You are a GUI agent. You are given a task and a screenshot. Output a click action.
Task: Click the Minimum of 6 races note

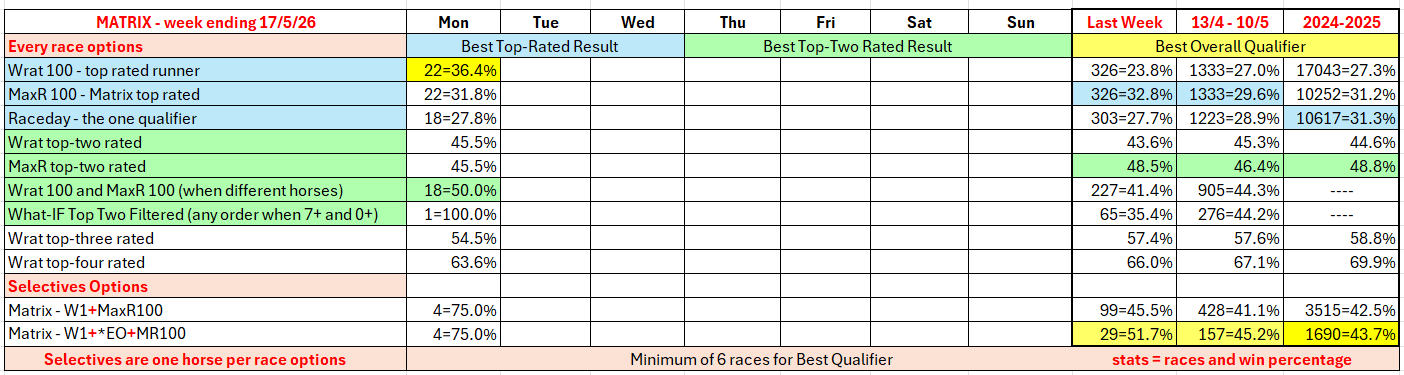click(x=761, y=359)
